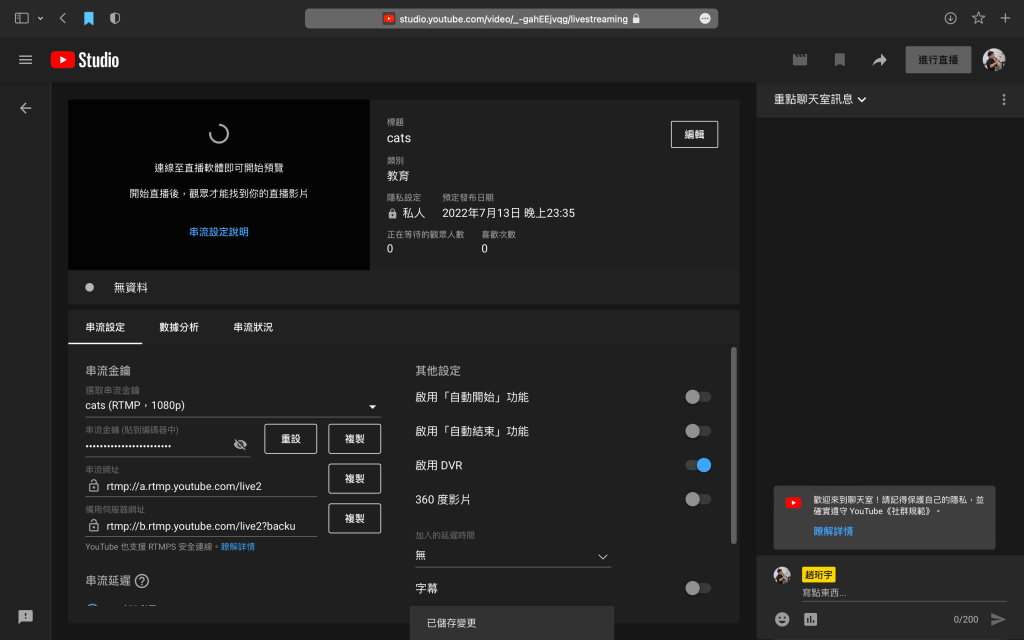Open the clapperboard icon in header
This screenshot has width=1024, height=640.
tap(800, 60)
